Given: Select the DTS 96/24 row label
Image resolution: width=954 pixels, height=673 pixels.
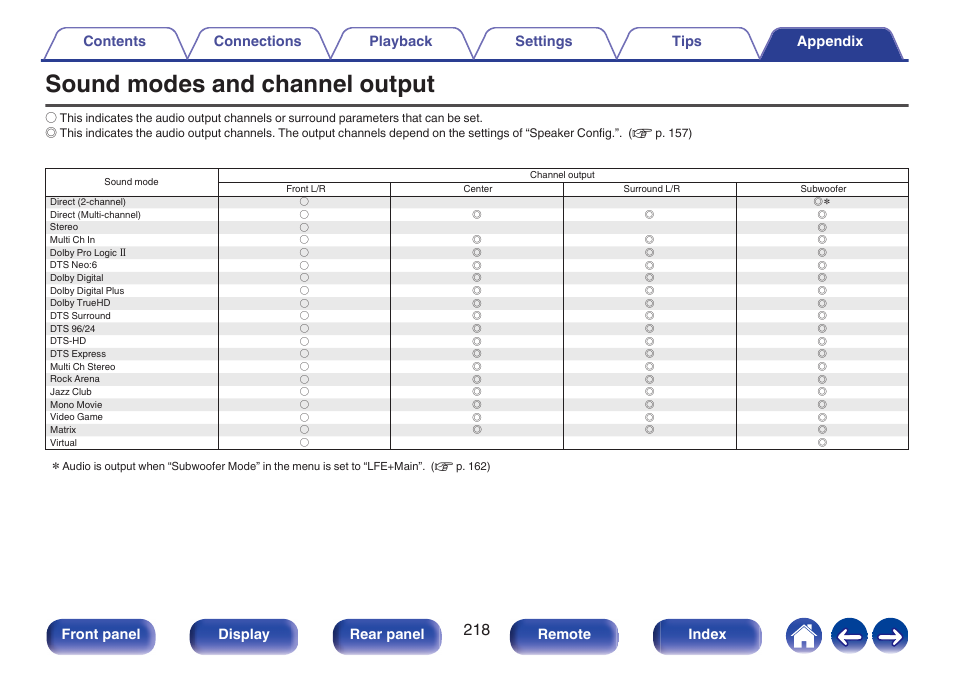Looking at the screenshot, I should pos(72,329).
